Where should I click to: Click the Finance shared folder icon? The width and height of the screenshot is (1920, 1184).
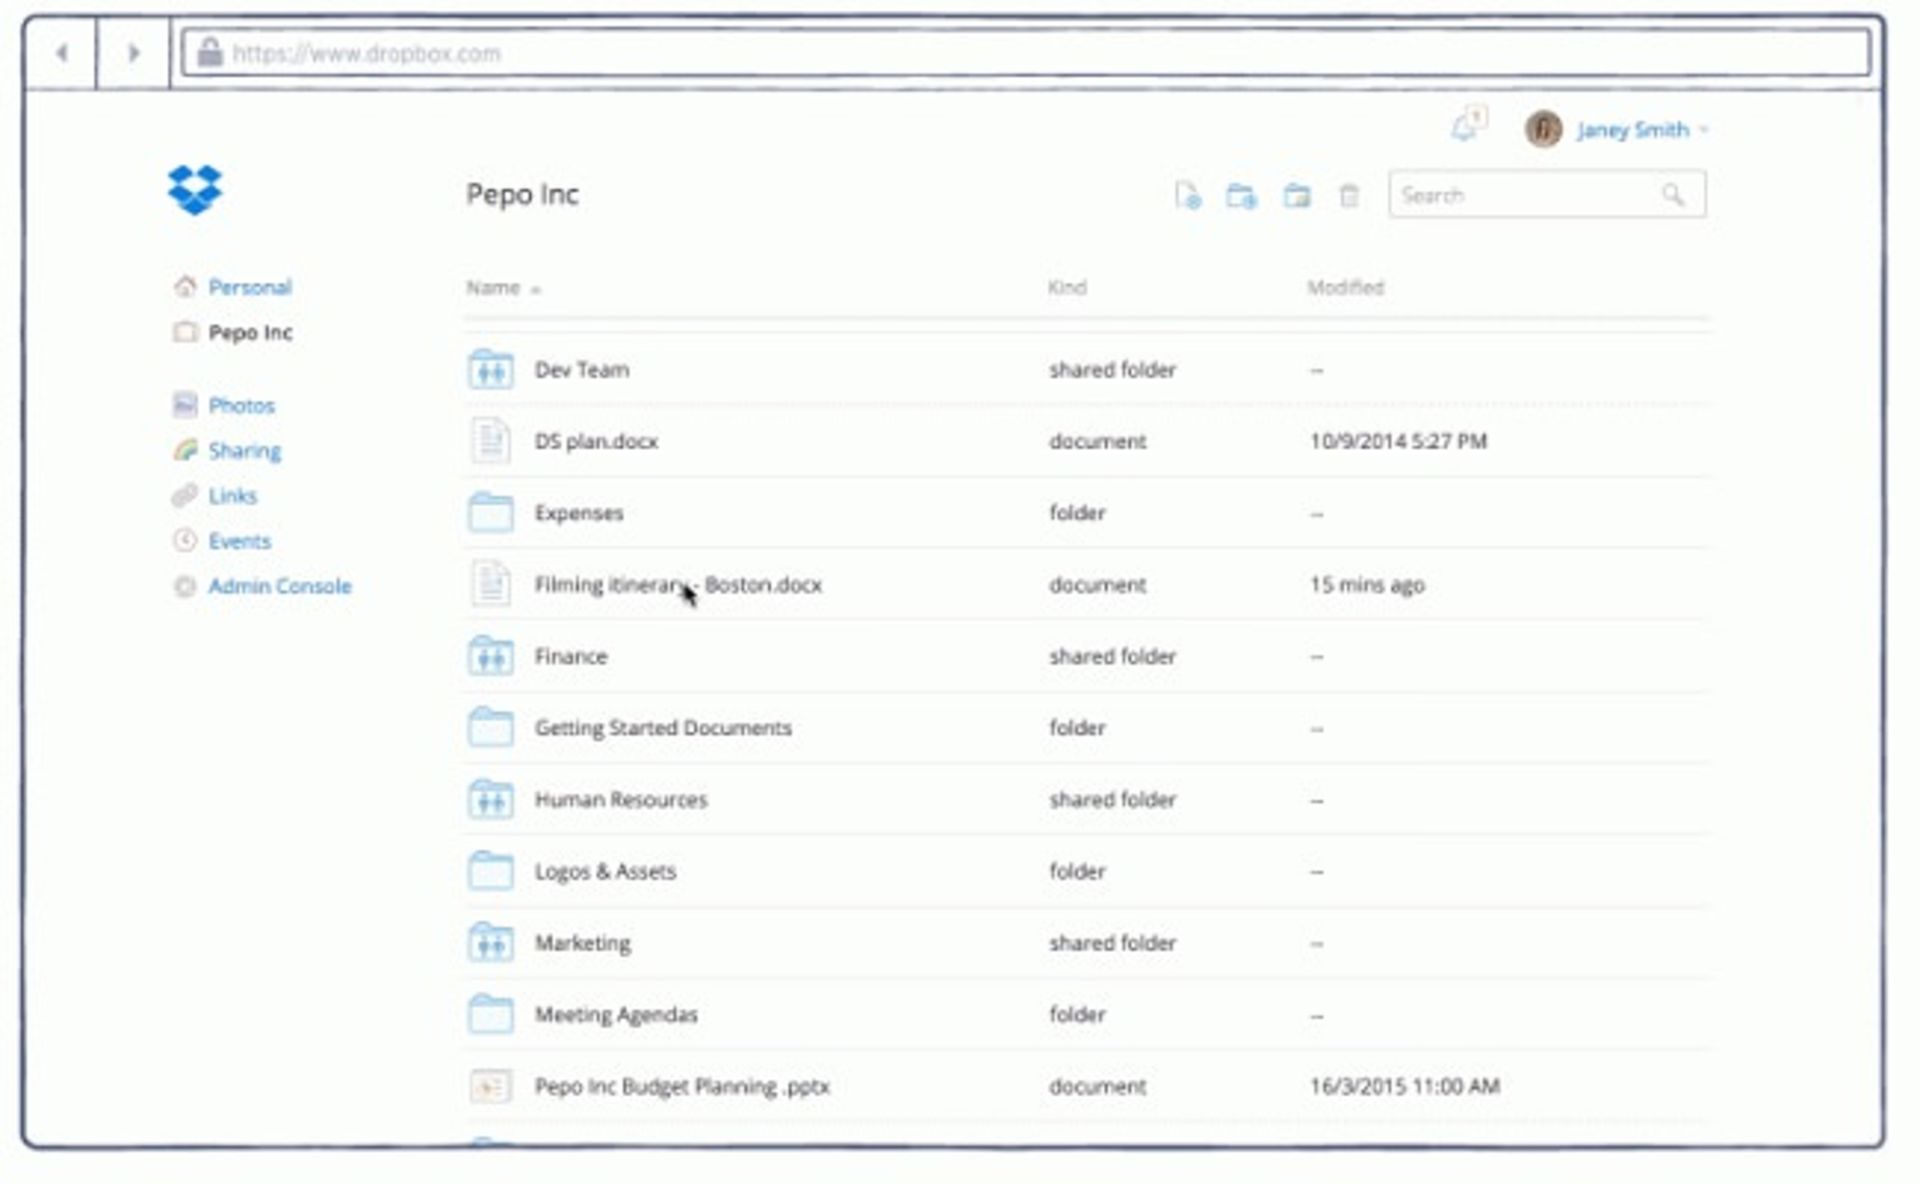click(x=490, y=655)
